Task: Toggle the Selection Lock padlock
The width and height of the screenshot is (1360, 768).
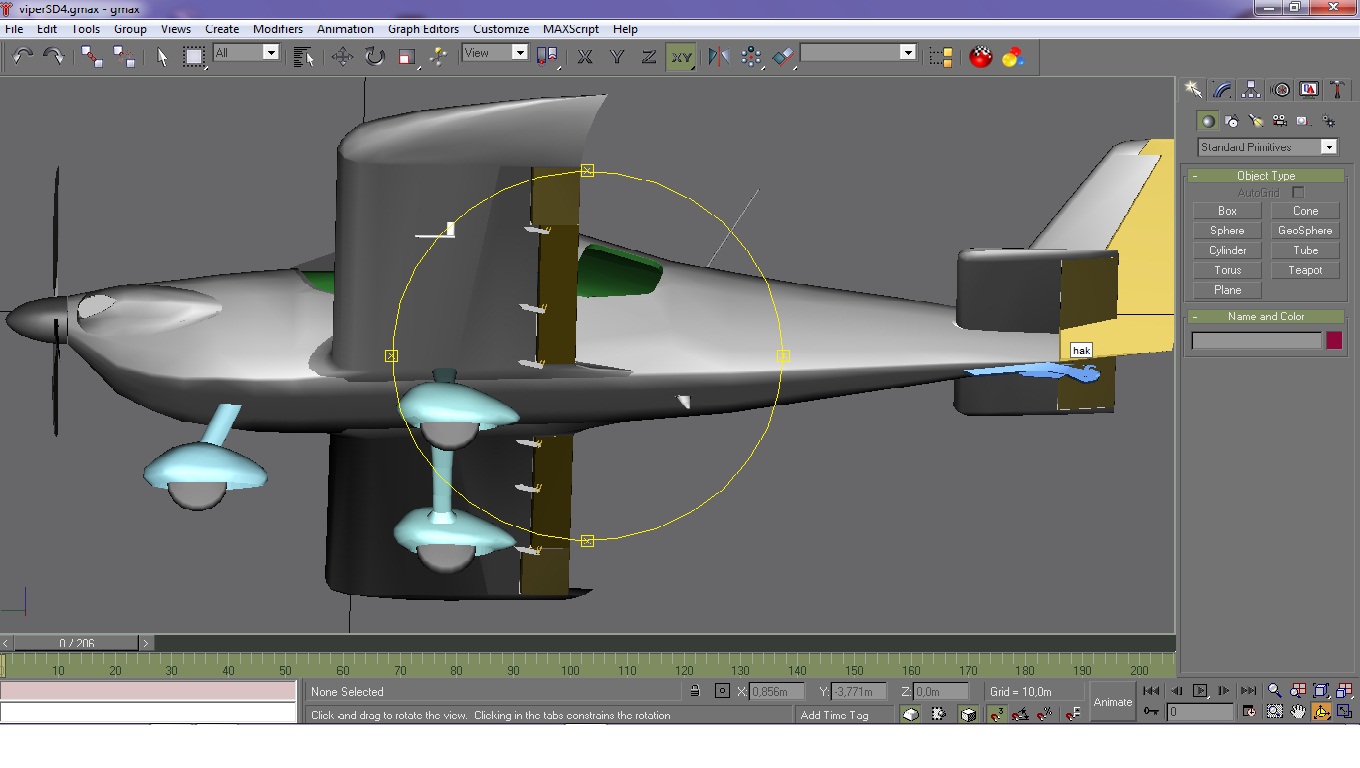Action: coord(695,691)
